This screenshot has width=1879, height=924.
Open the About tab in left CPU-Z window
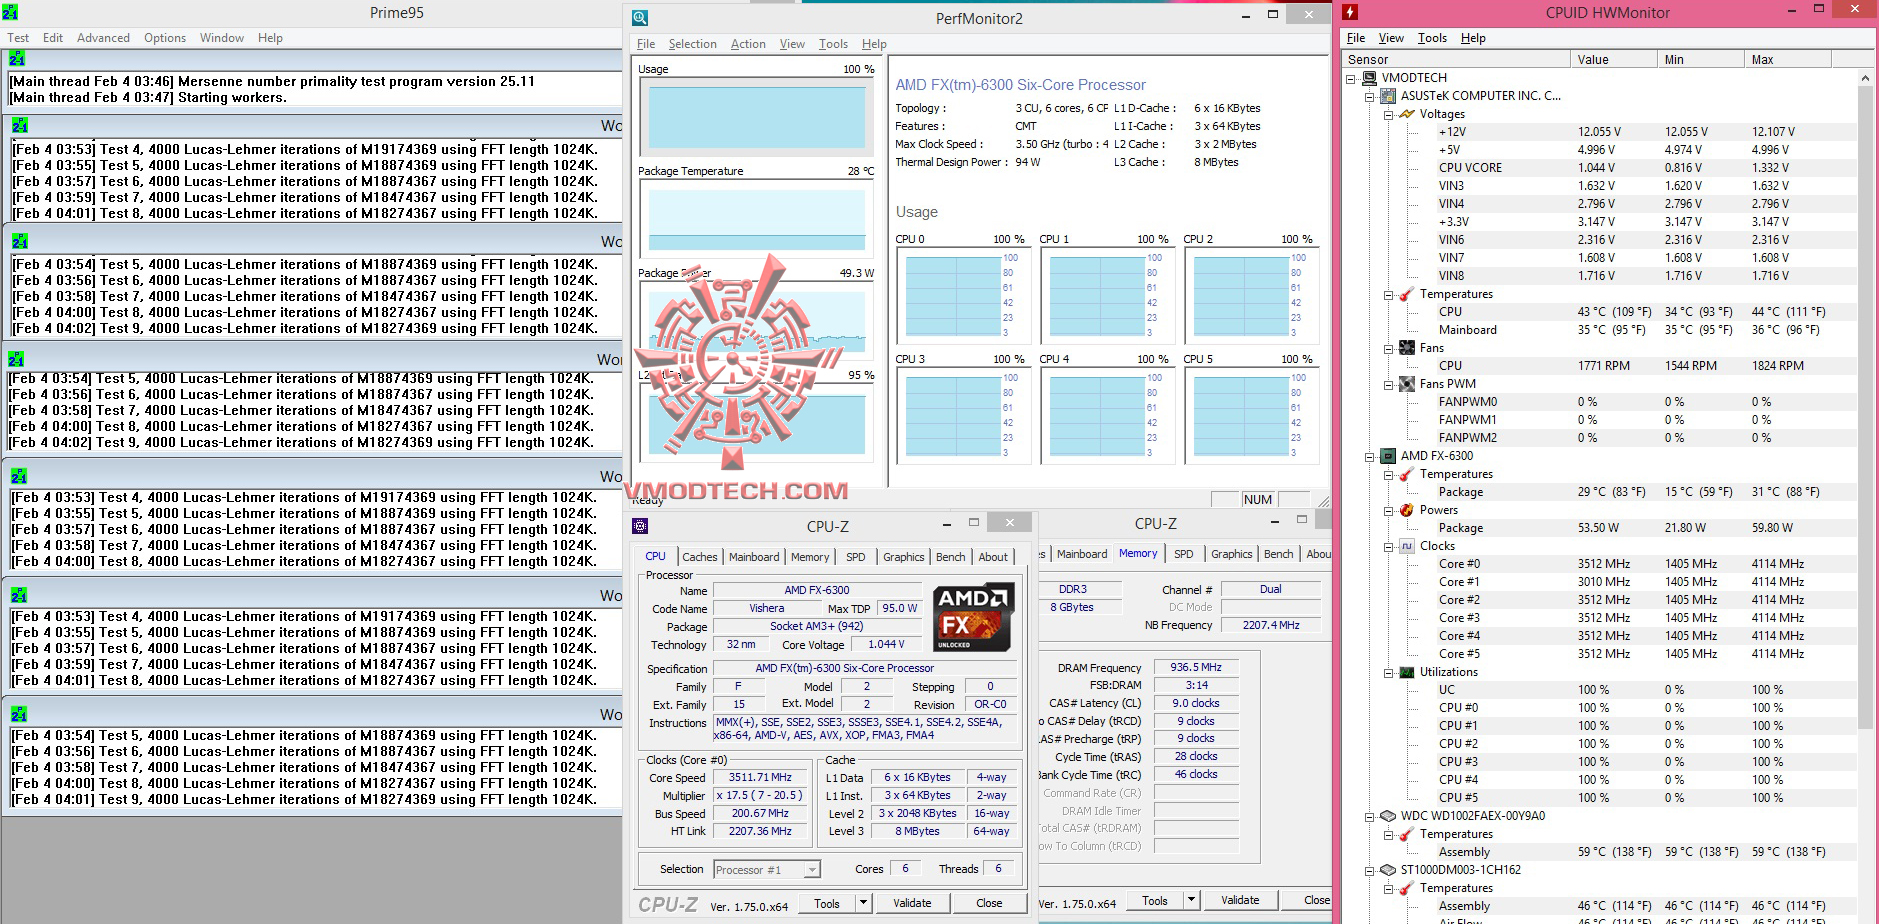993,557
